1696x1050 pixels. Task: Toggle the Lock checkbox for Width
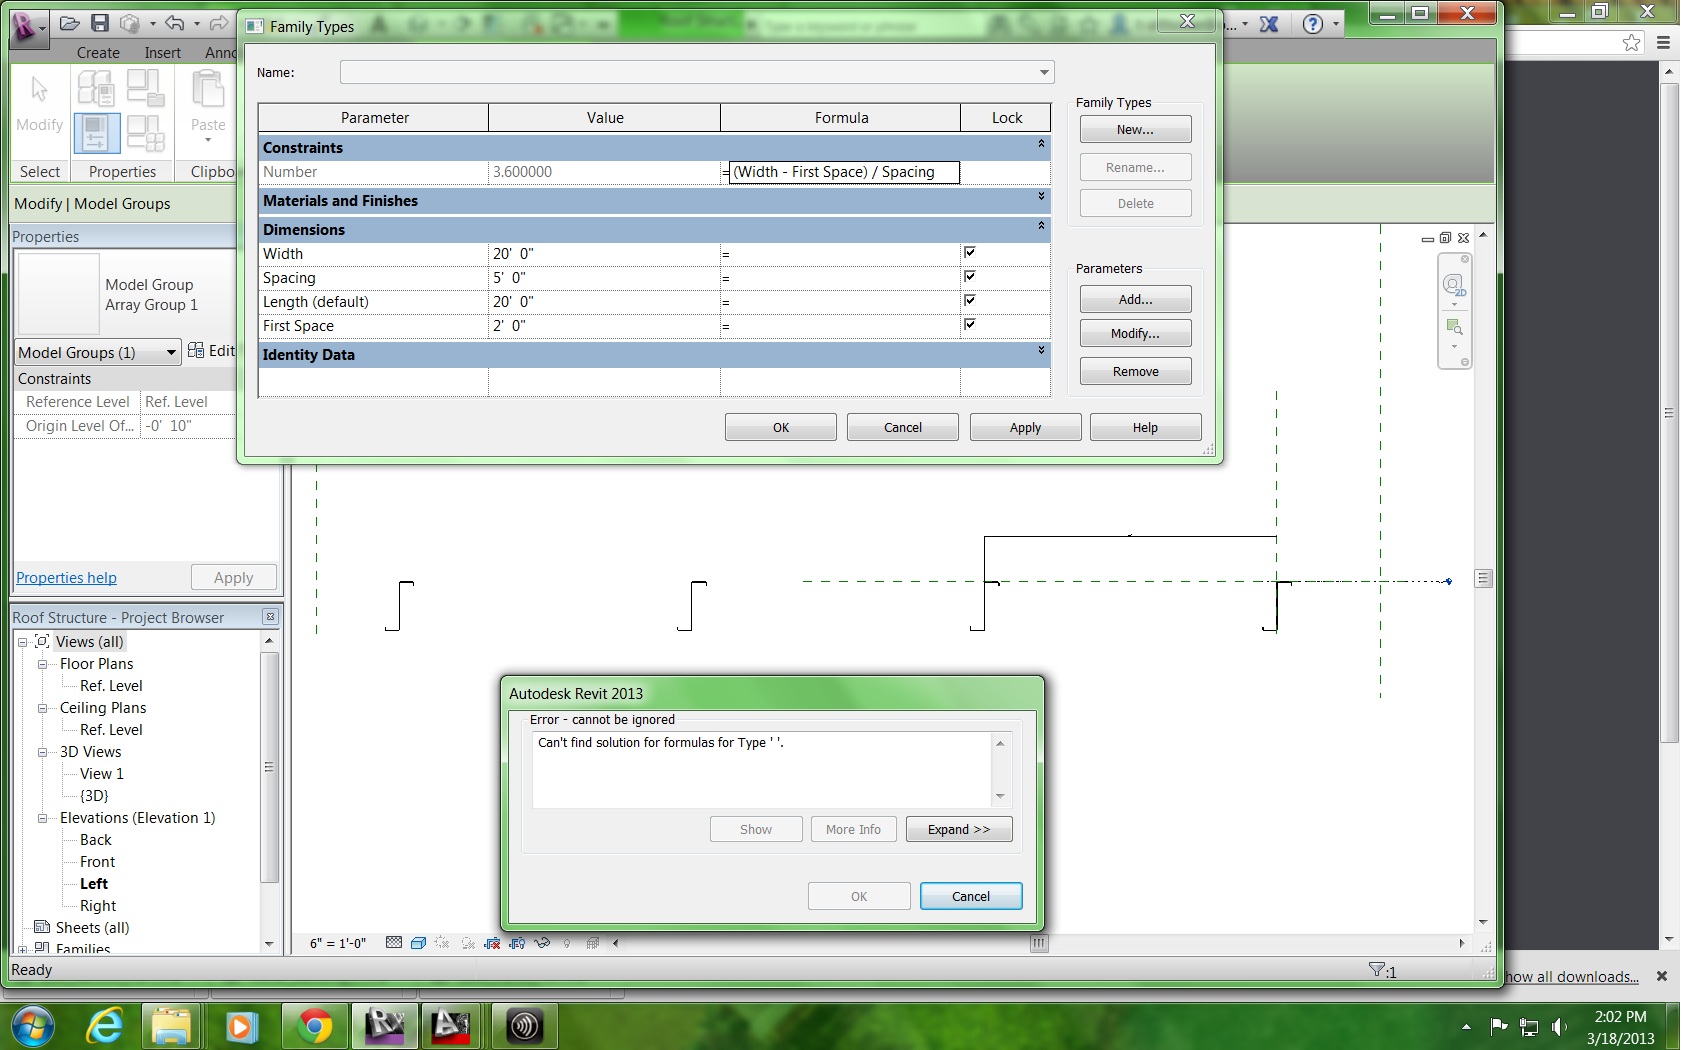[969, 252]
